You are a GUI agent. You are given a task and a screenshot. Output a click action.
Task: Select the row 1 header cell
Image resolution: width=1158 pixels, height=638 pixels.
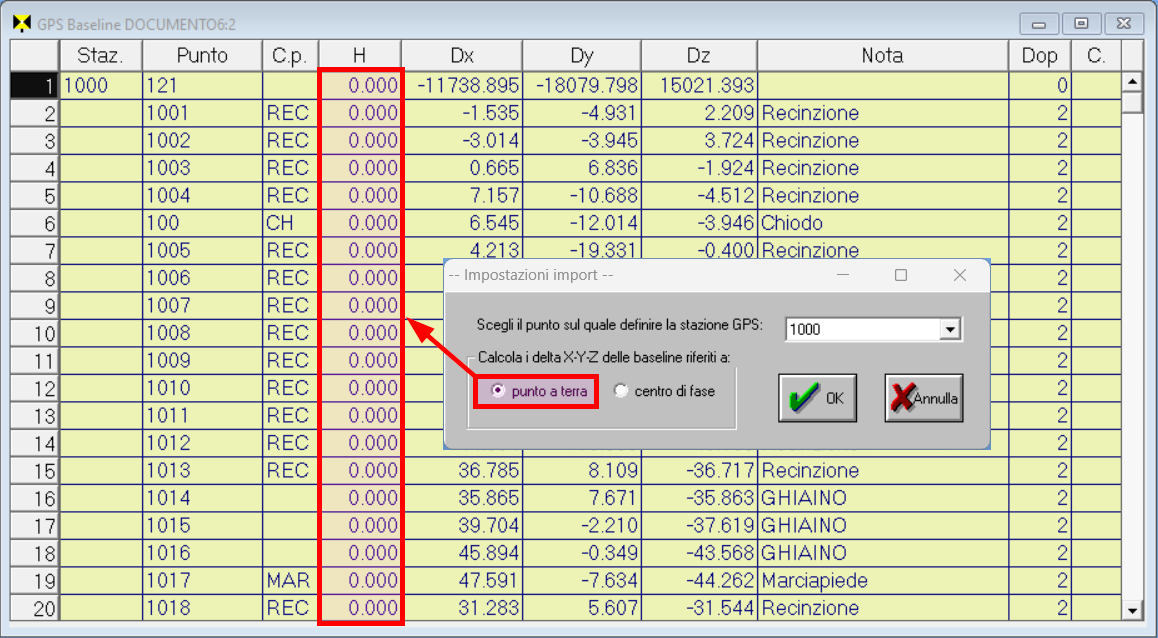point(35,86)
